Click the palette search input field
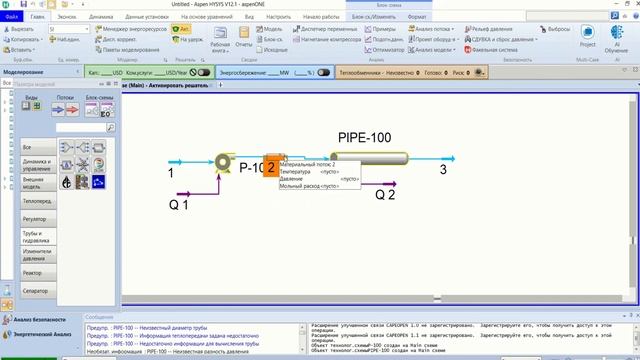Viewport: 640px width, 360px height. click(81, 128)
